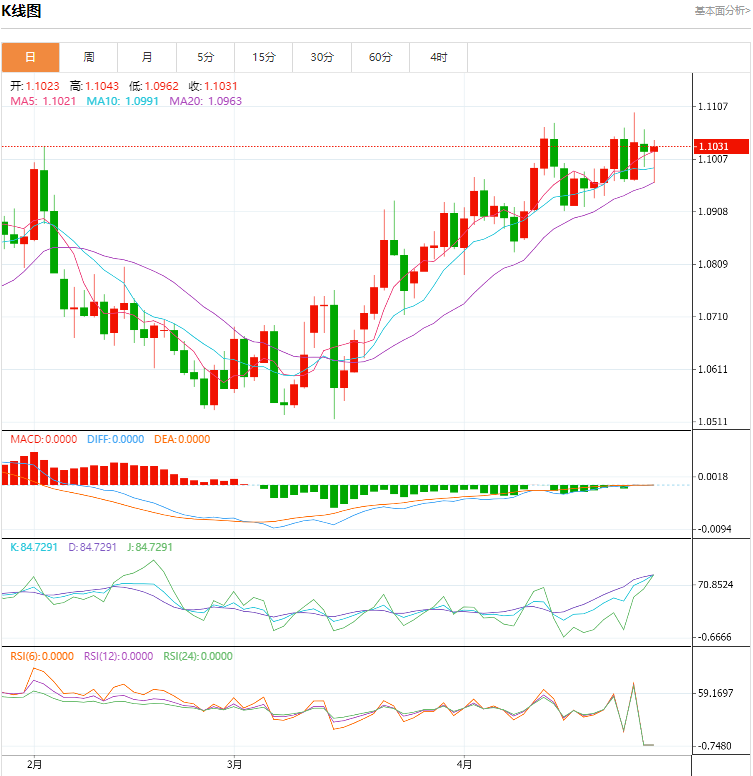Click the red 1.1031 current price label
Viewport: 753px width, 776px height.
(x=721, y=146)
